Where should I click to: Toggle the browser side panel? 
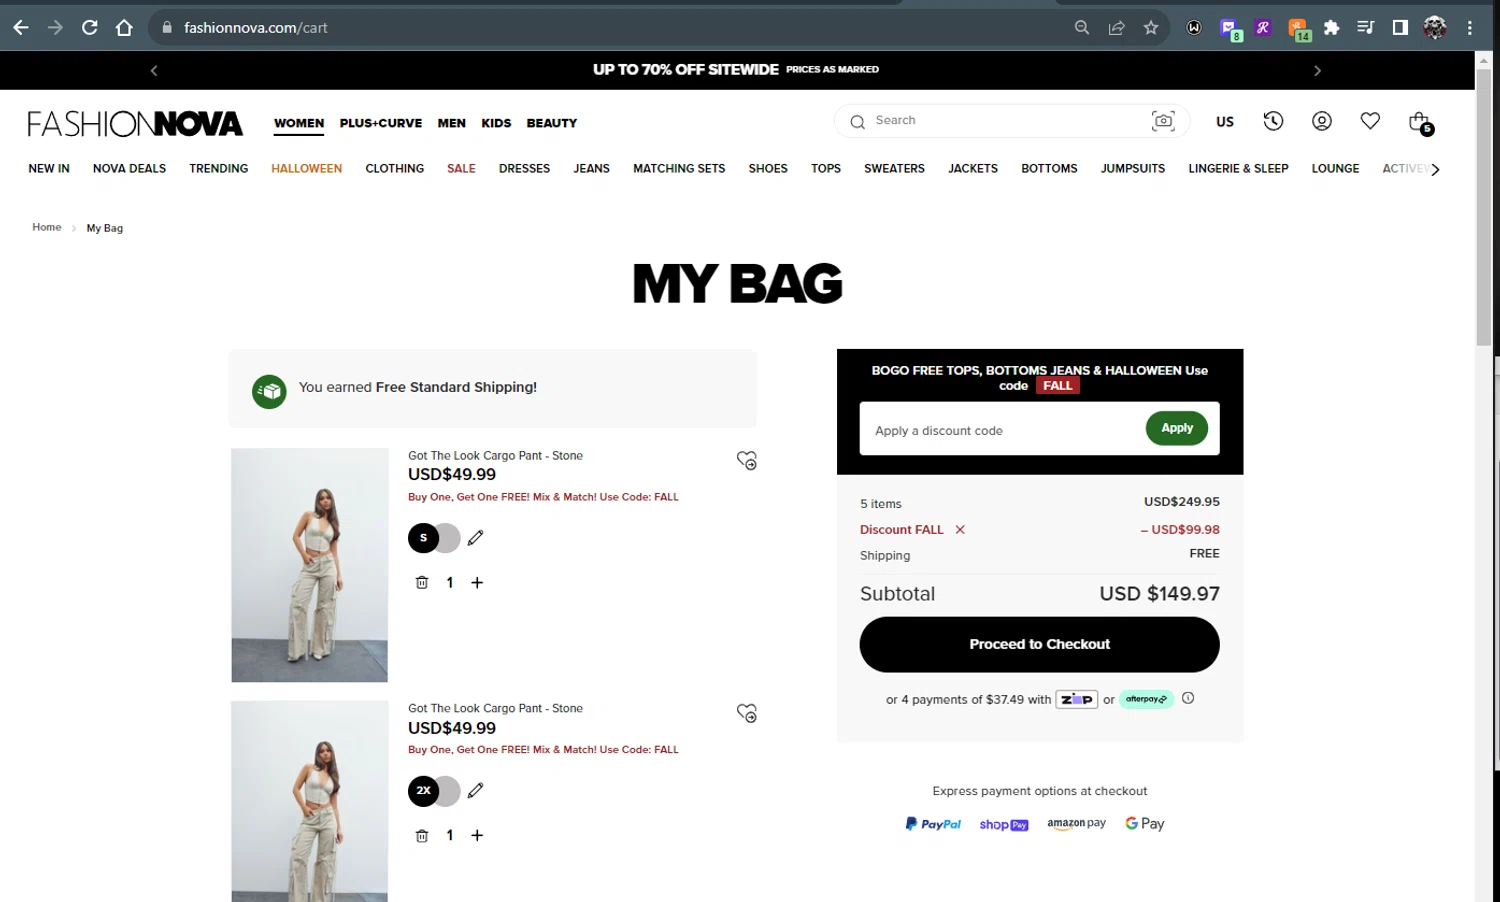pos(1400,28)
